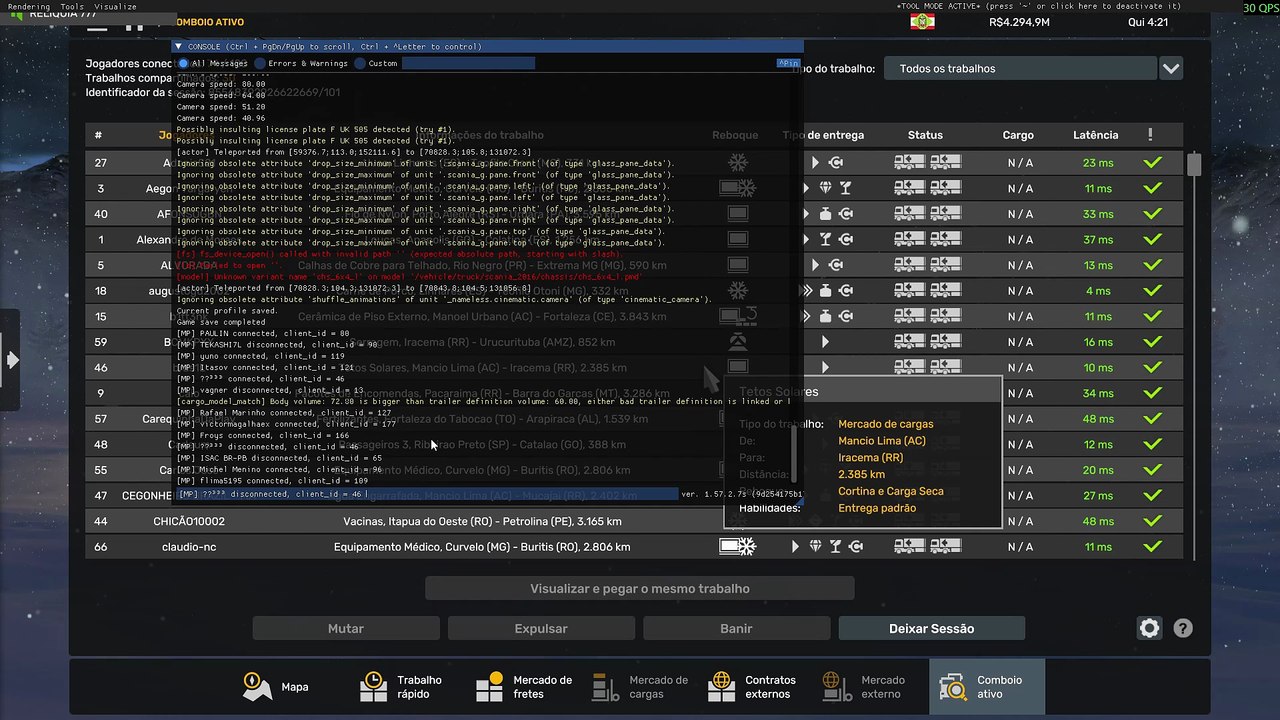1280x720 pixels.
Task: Switch to the Mercado externo tab
Action: (864, 687)
